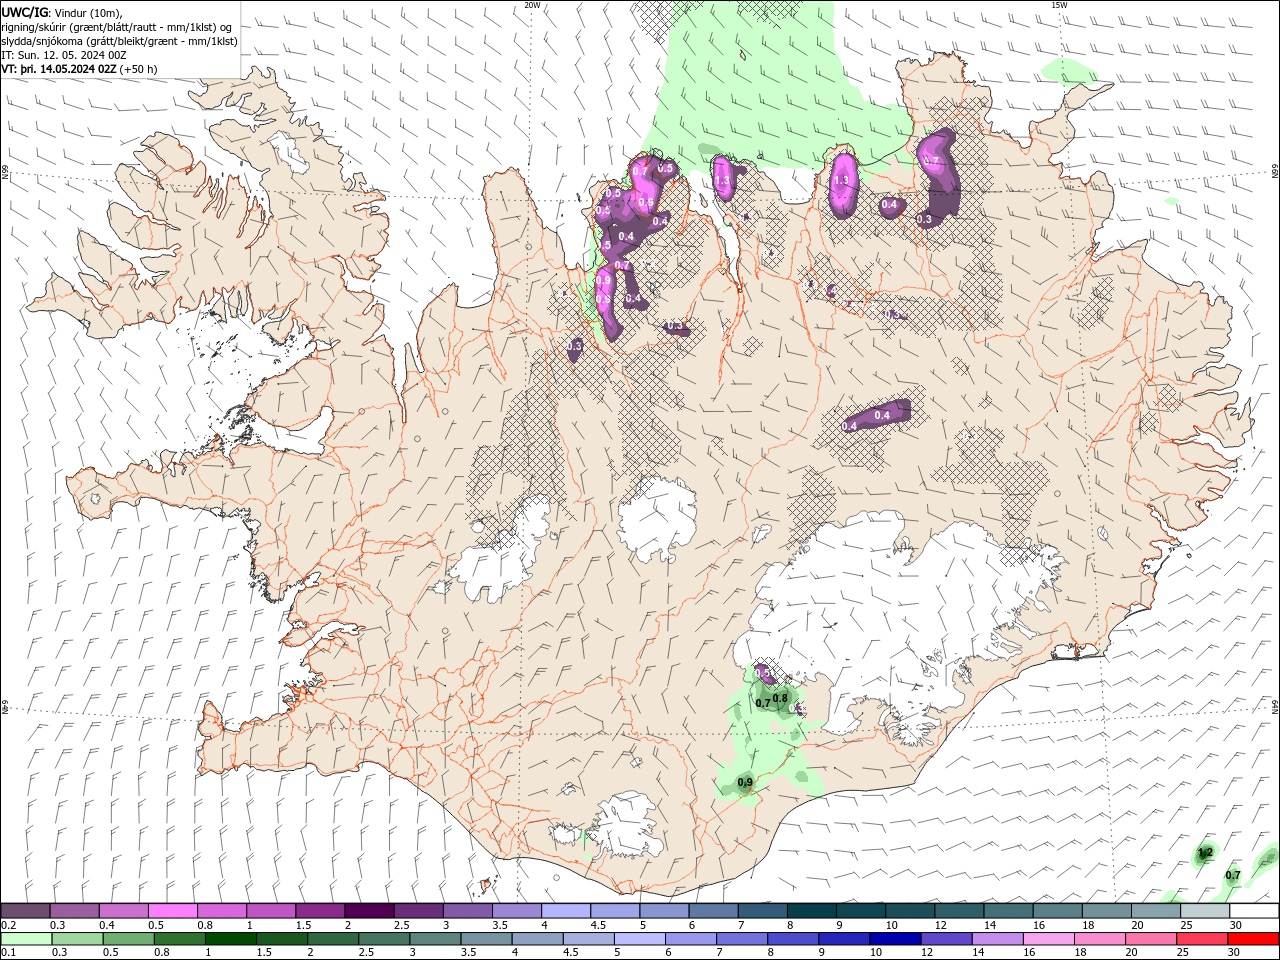This screenshot has width=1280, height=960.
Task: Pick the light periwinkle 4 swatch in upper legend
Action: tap(566, 911)
